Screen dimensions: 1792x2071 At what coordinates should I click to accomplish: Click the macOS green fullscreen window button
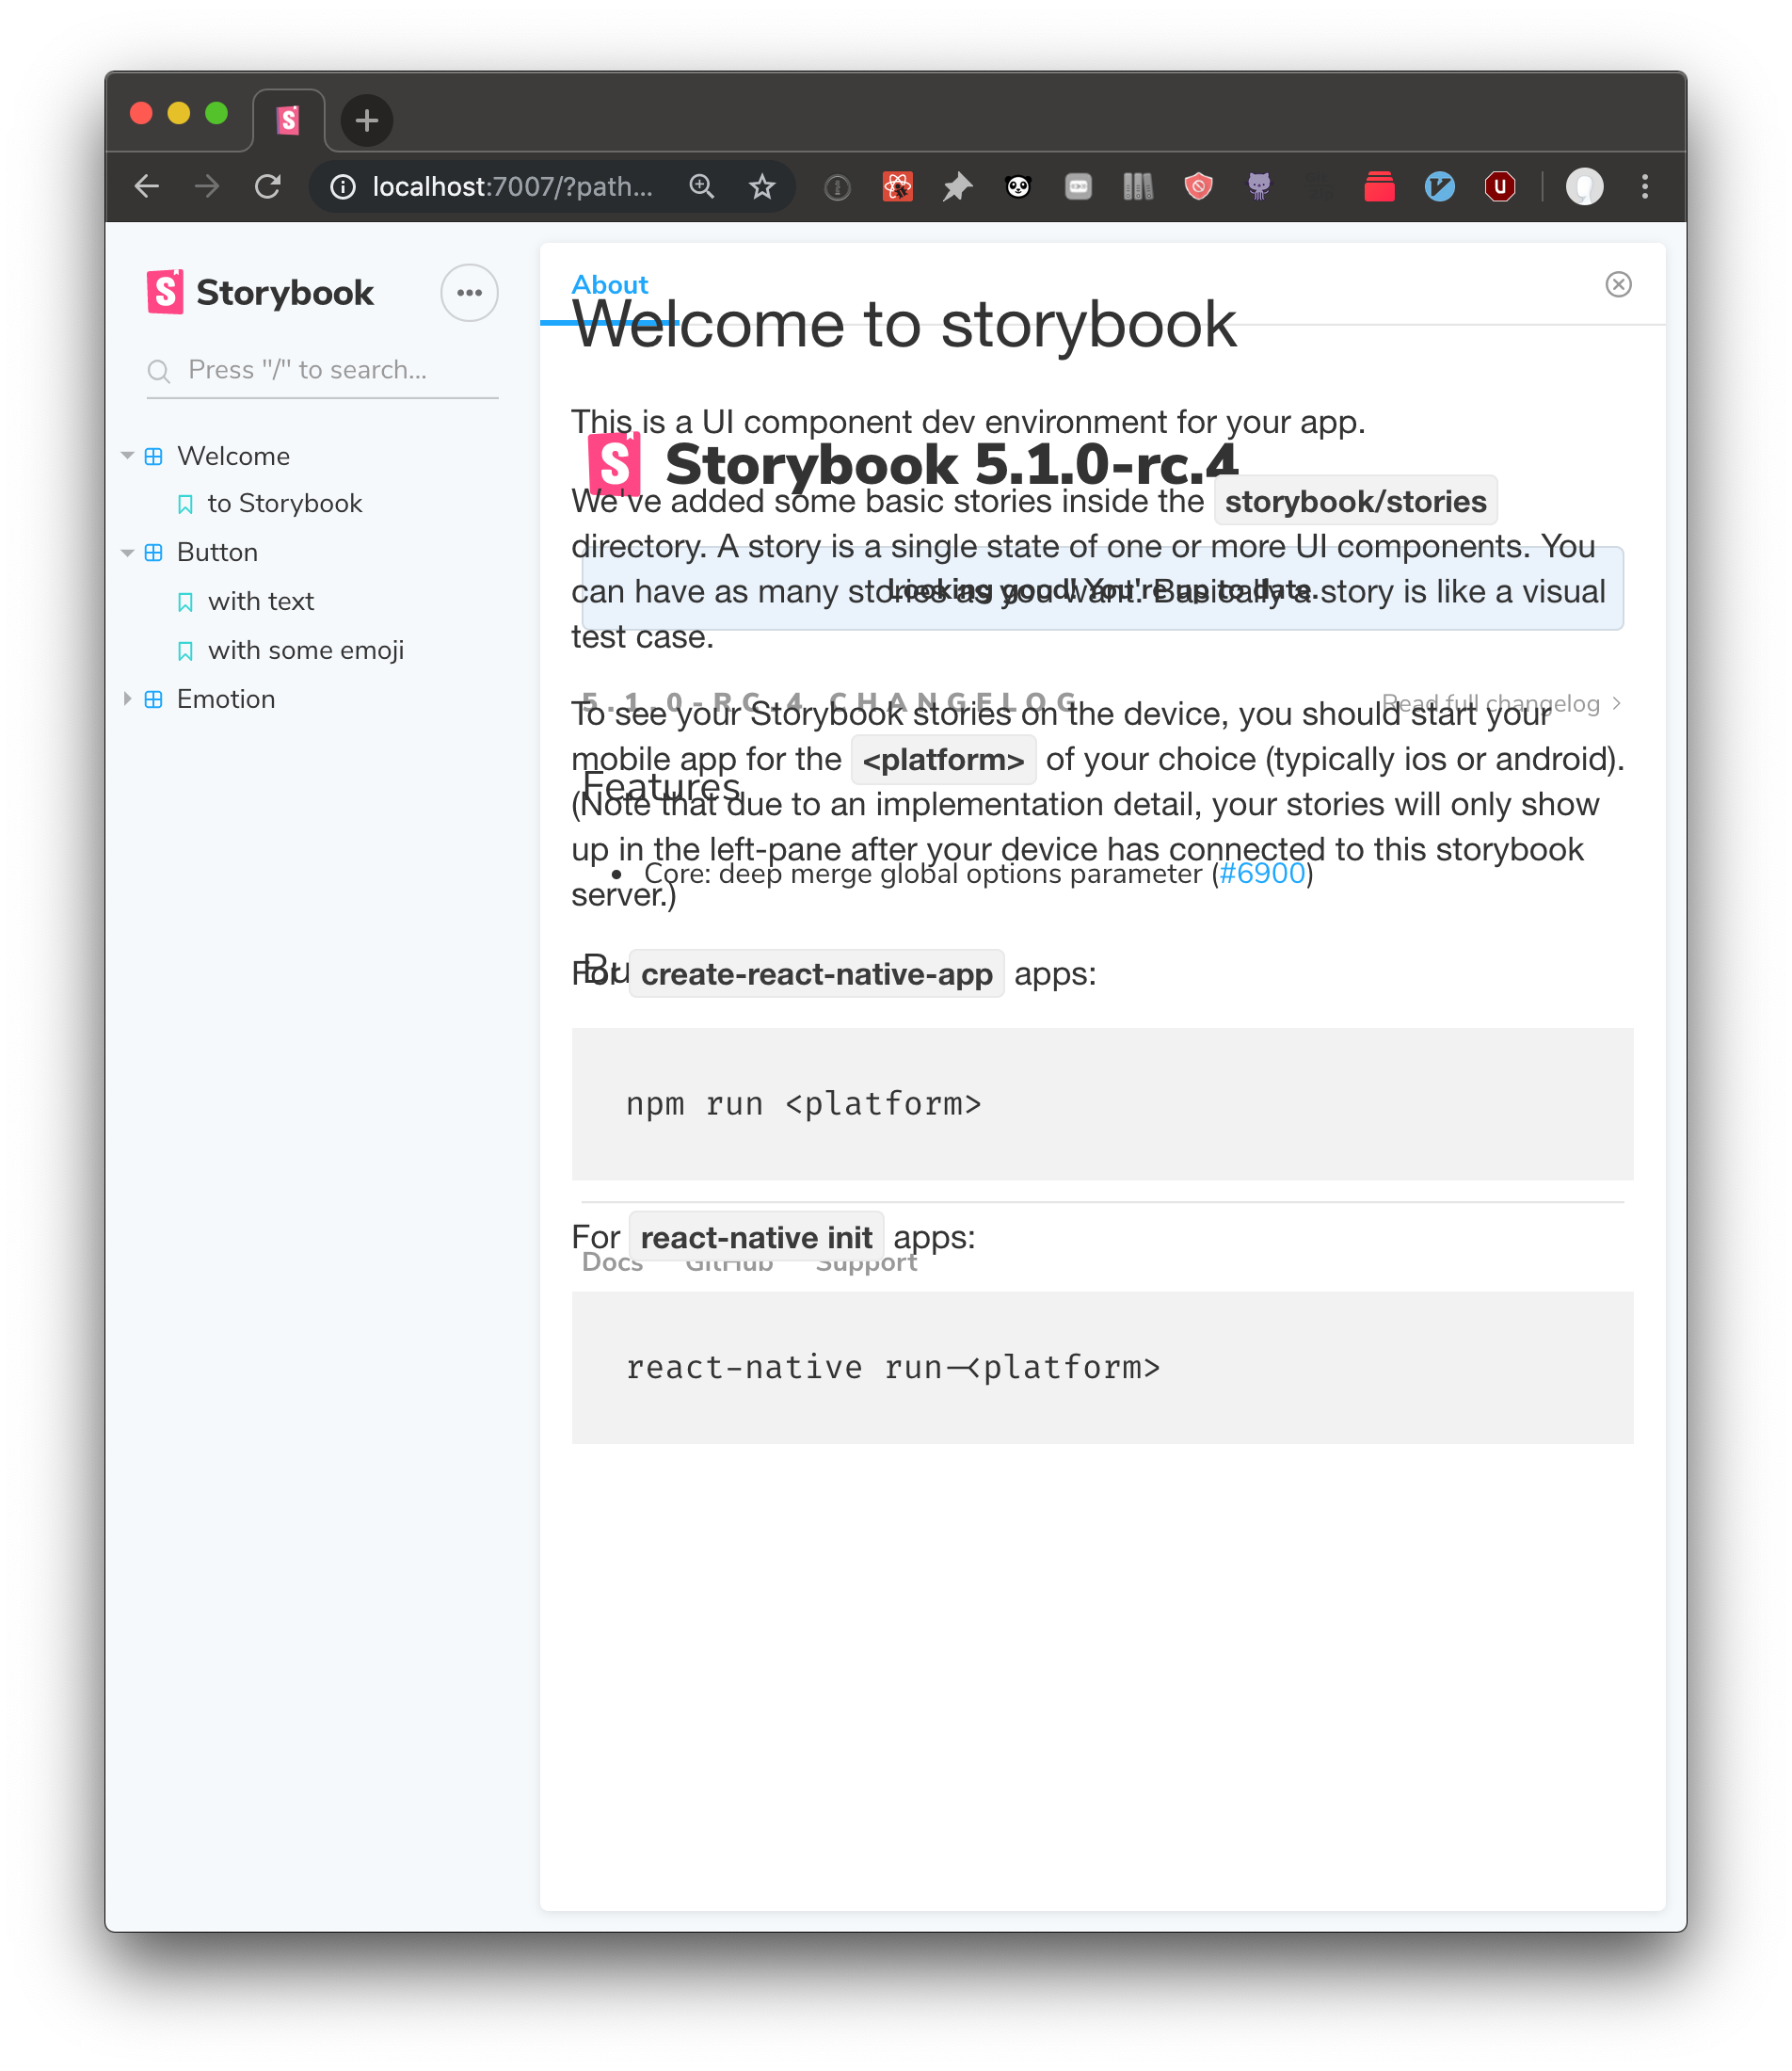click(217, 113)
